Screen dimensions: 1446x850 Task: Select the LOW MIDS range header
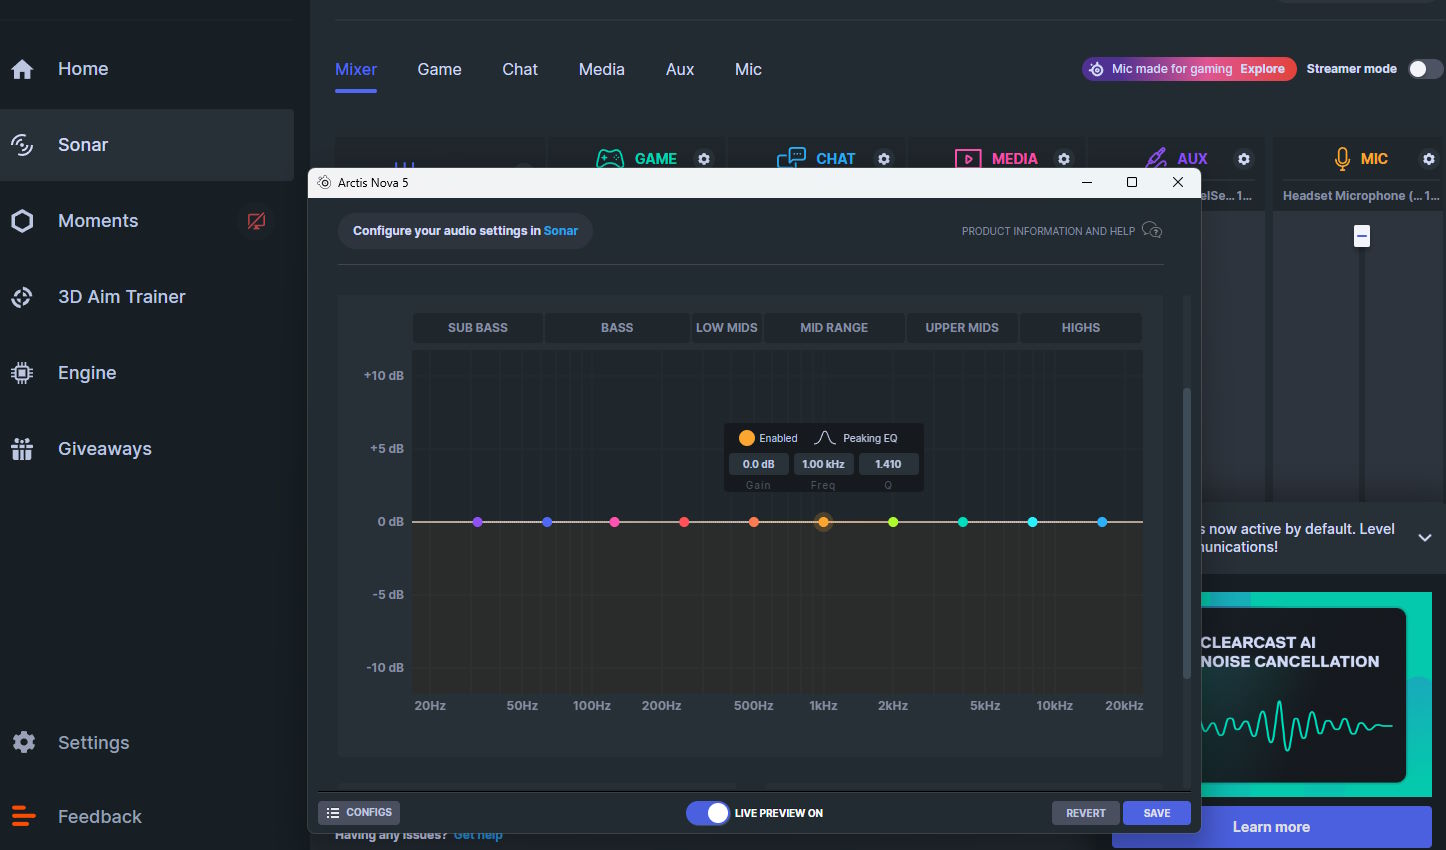pyautogui.click(x=727, y=328)
